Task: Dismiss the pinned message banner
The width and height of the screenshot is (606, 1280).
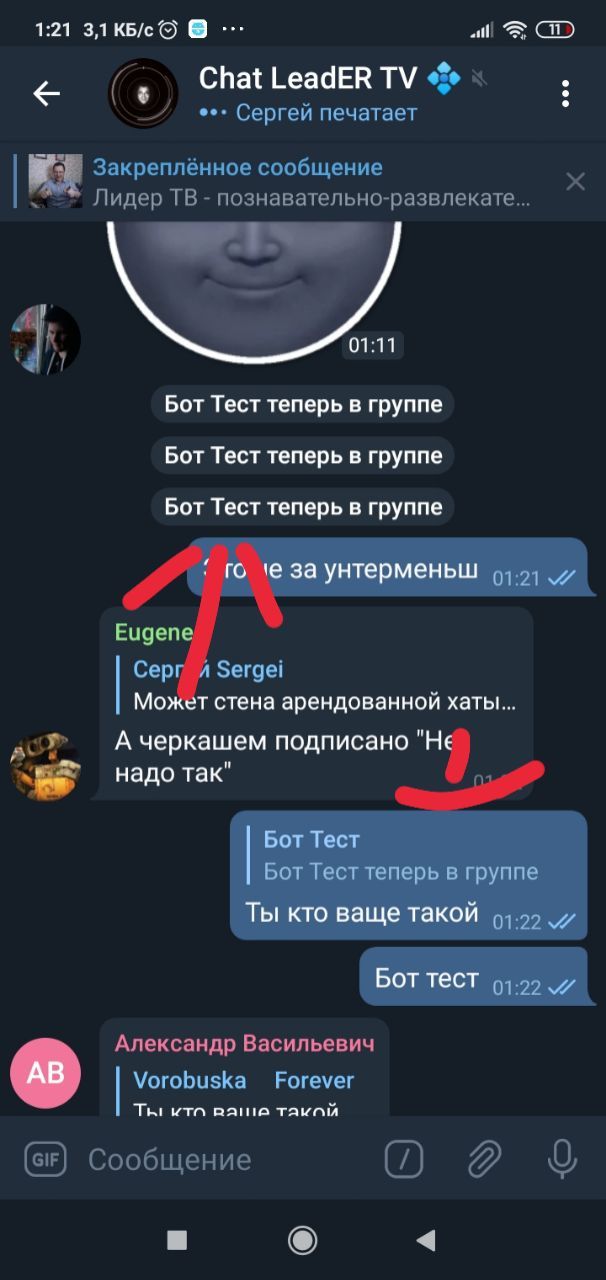Action: point(575,181)
